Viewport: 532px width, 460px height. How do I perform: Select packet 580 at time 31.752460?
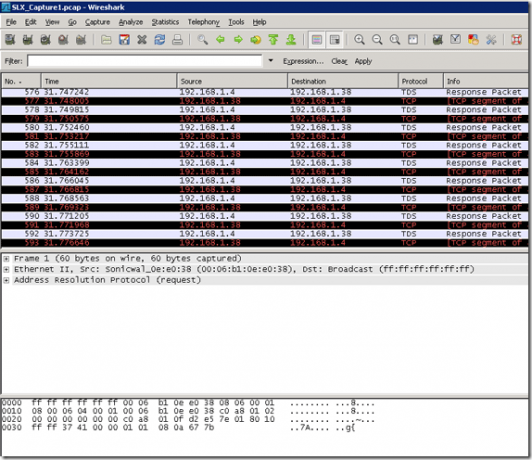tap(265, 128)
